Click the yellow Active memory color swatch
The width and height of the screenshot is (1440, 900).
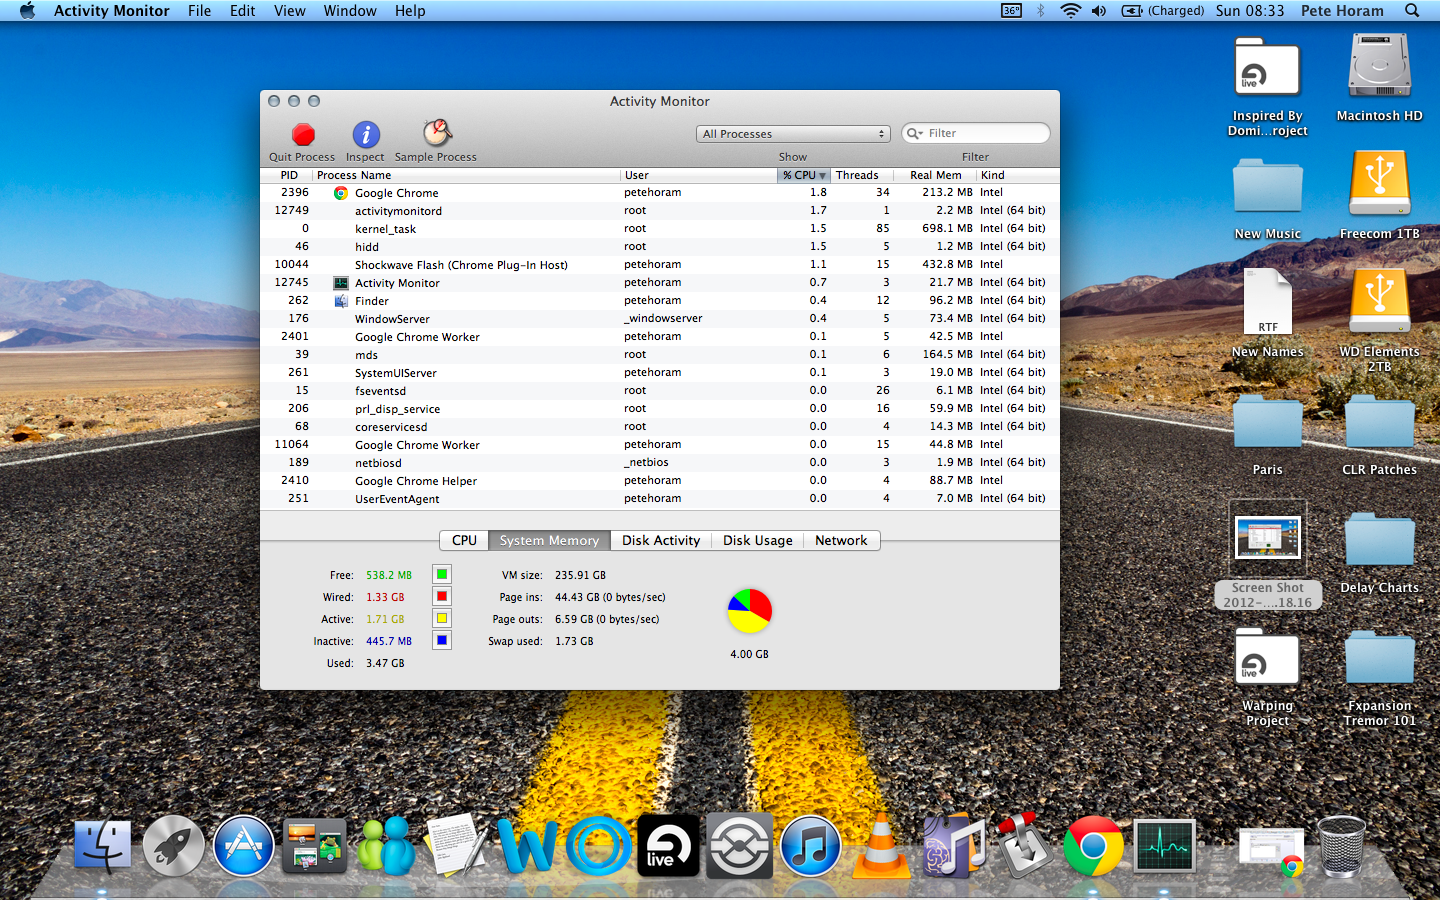tap(441, 618)
